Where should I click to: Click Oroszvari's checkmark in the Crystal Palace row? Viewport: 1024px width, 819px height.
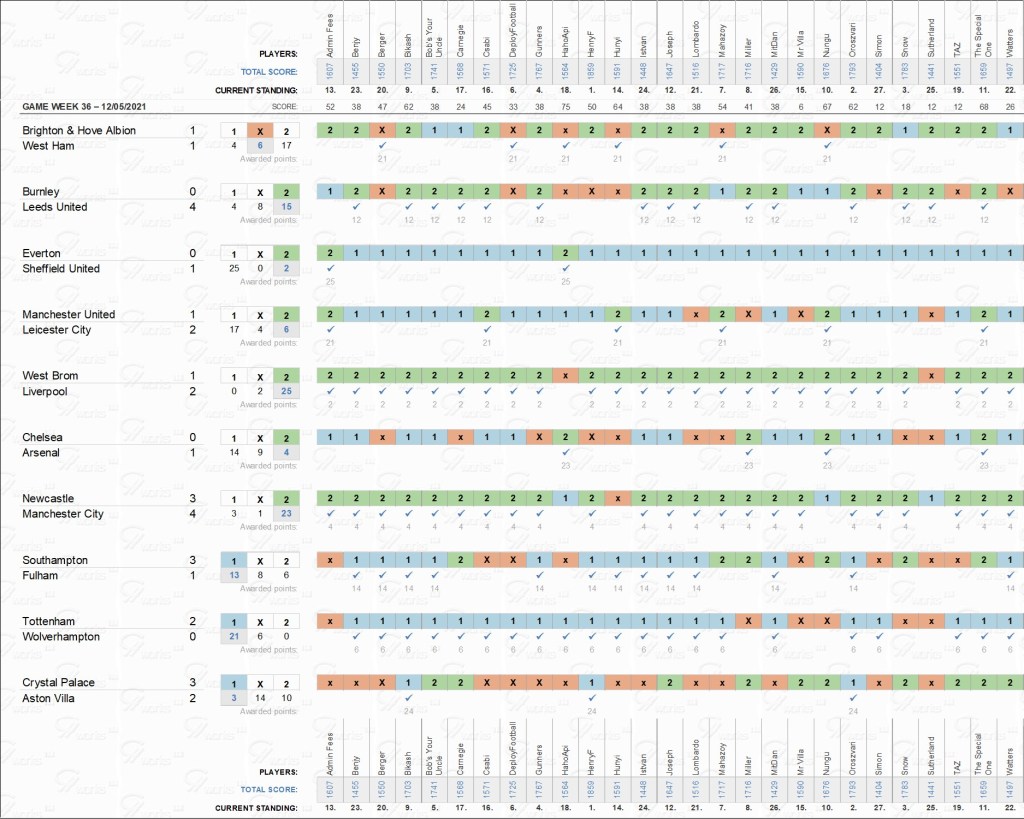[x=852, y=698]
